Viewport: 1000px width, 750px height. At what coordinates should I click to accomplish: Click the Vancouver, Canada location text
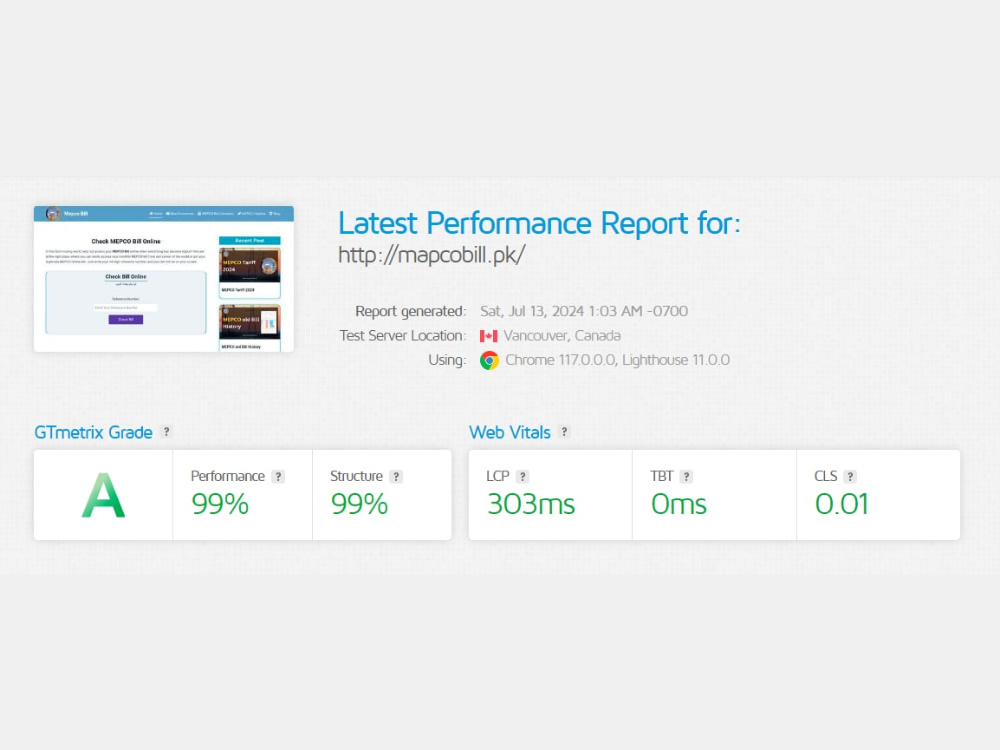click(x=562, y=335)
